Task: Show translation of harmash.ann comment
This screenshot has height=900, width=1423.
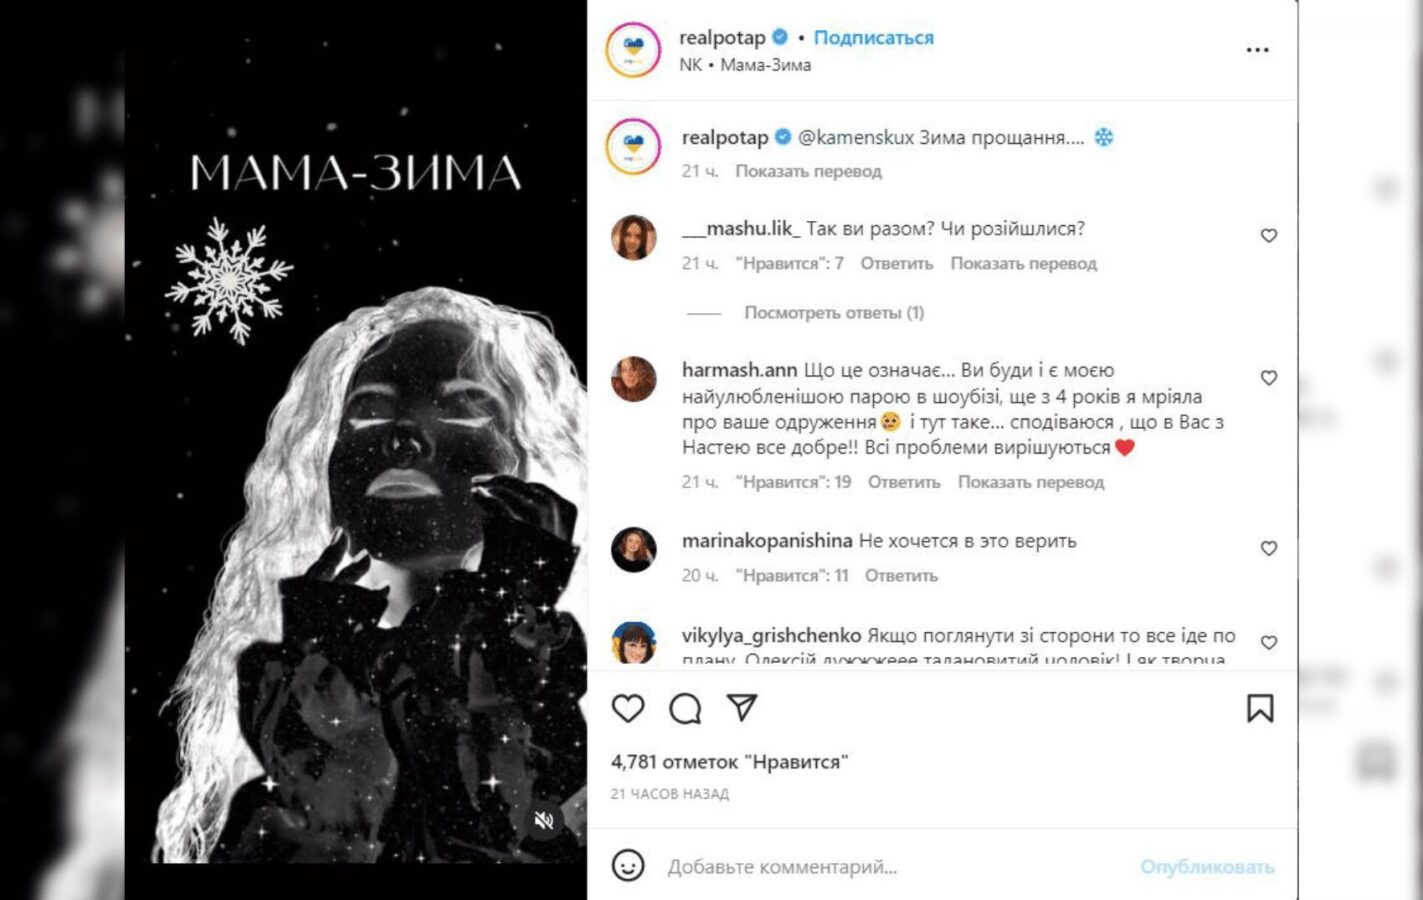Action: tap(1031, 482)
